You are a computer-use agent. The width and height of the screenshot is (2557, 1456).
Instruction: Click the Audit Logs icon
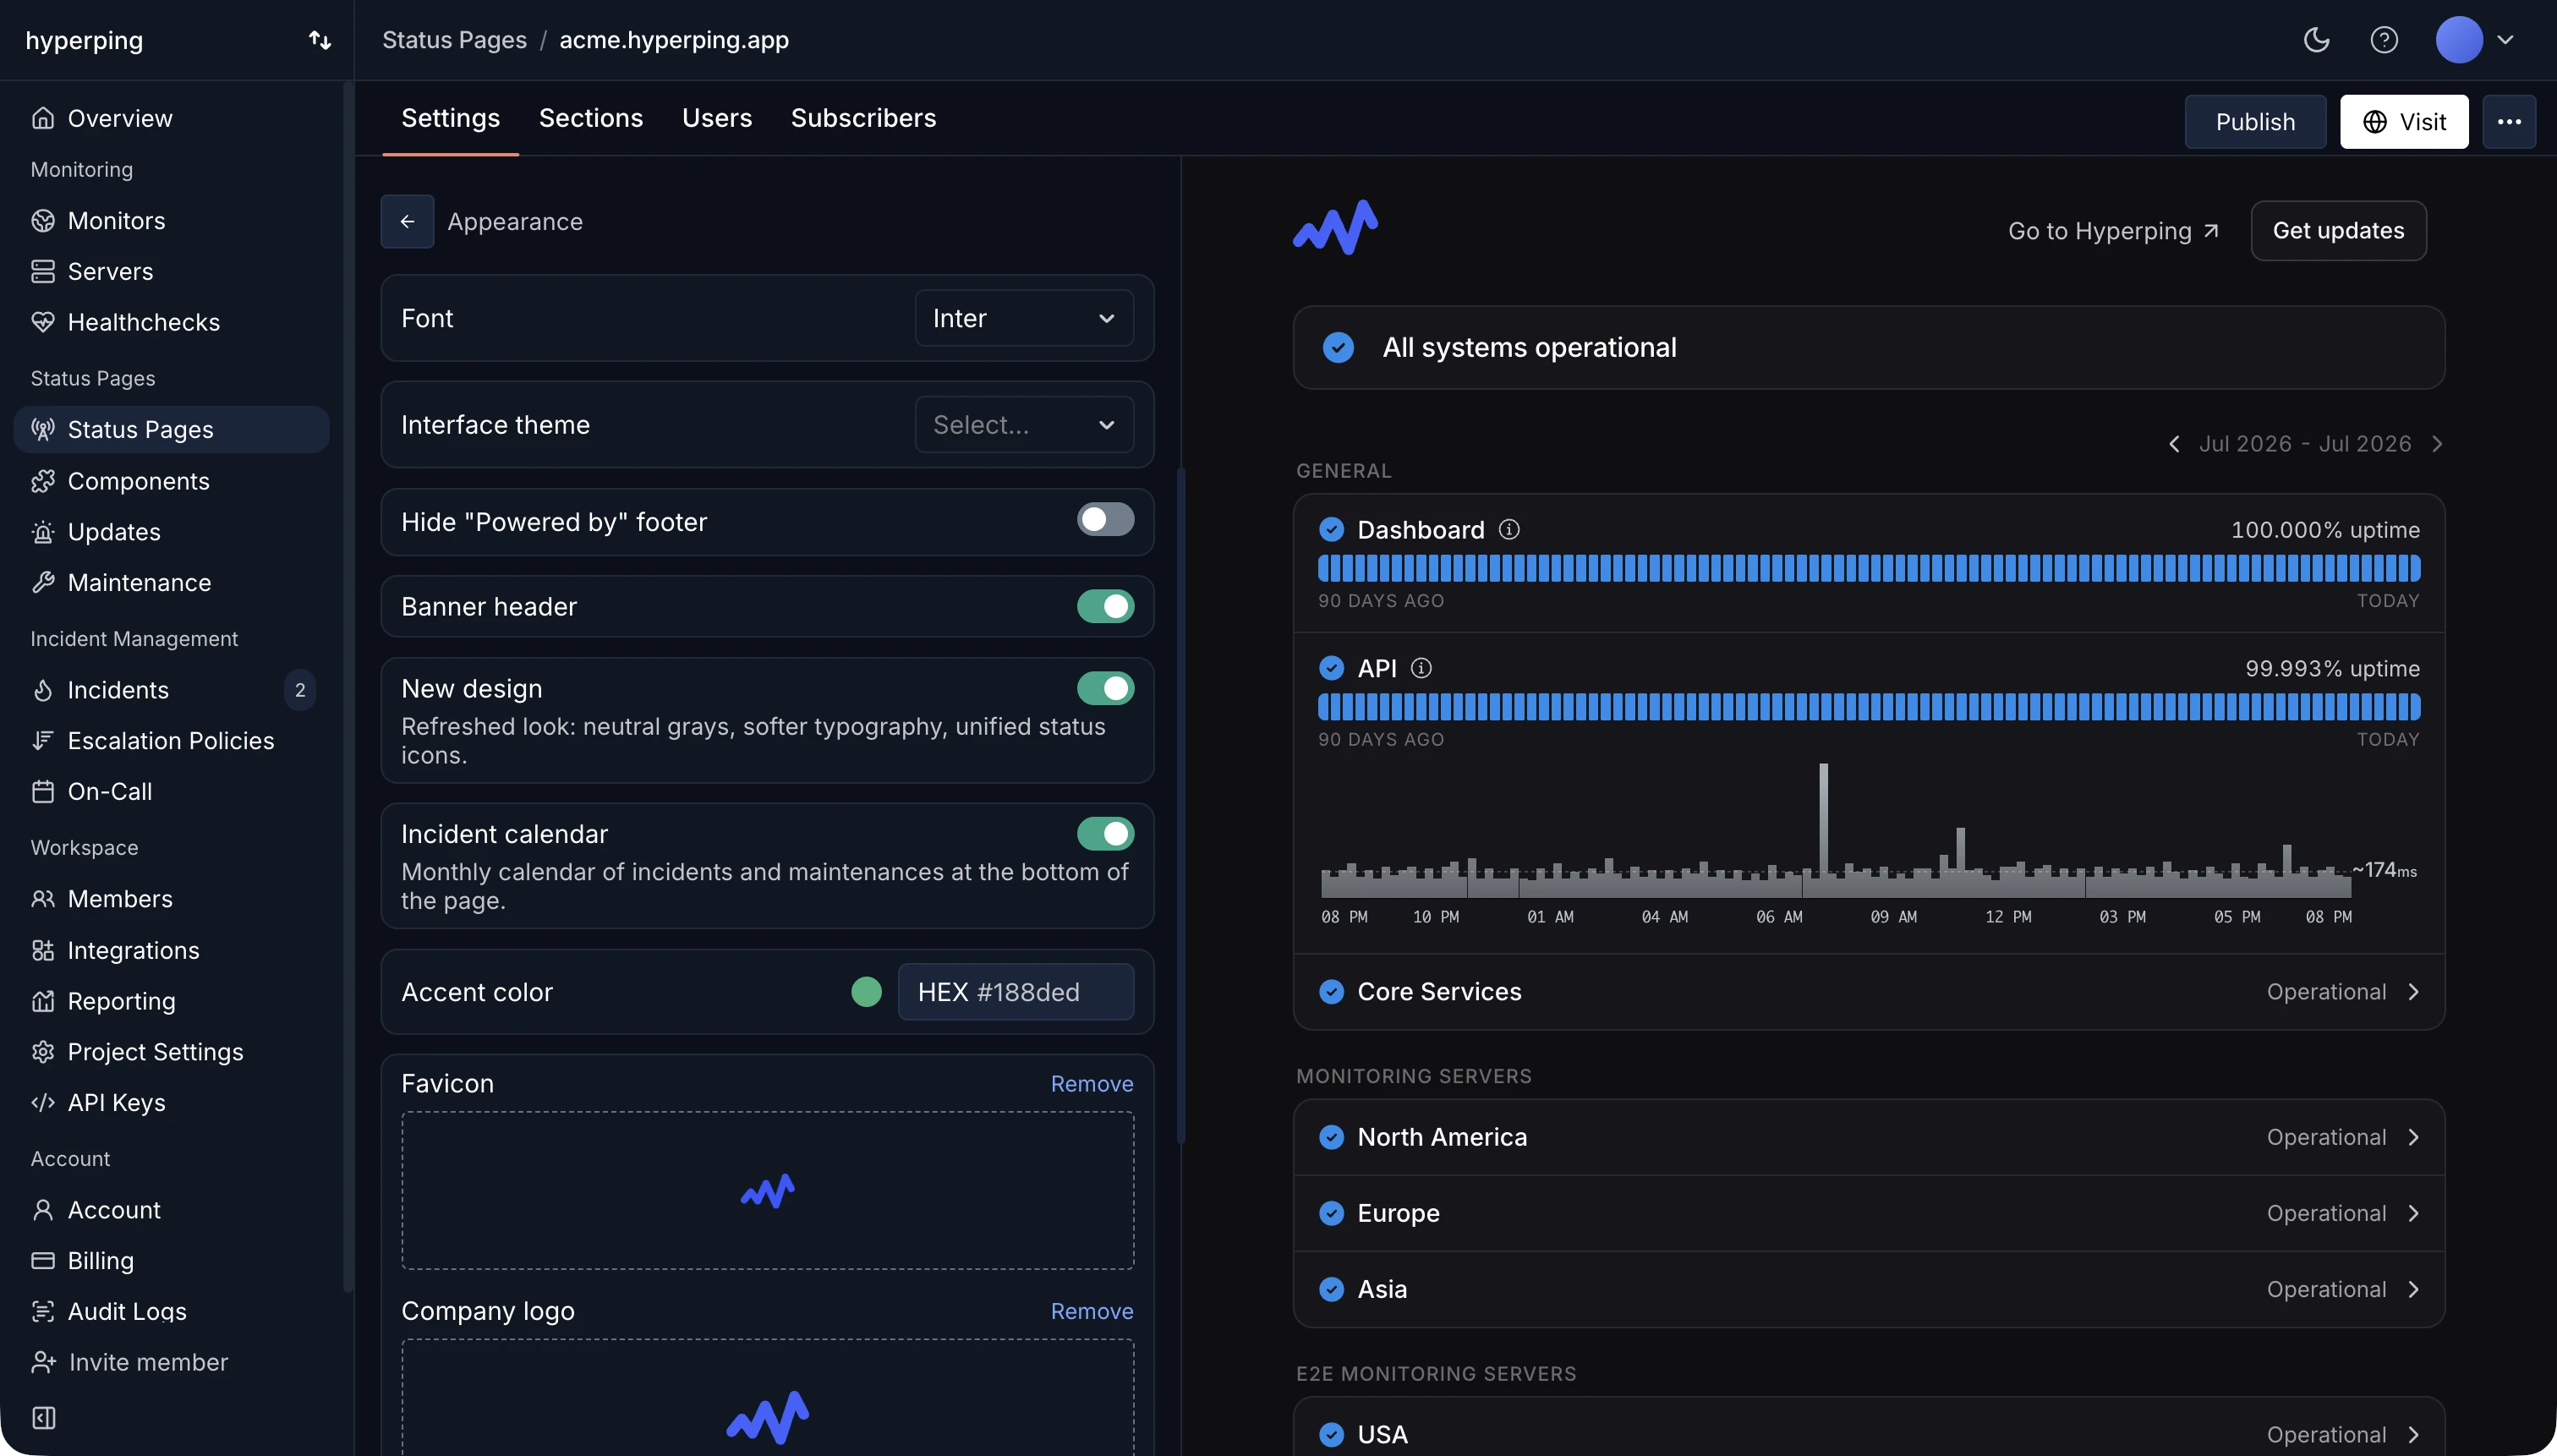[x=43, y=1312]
